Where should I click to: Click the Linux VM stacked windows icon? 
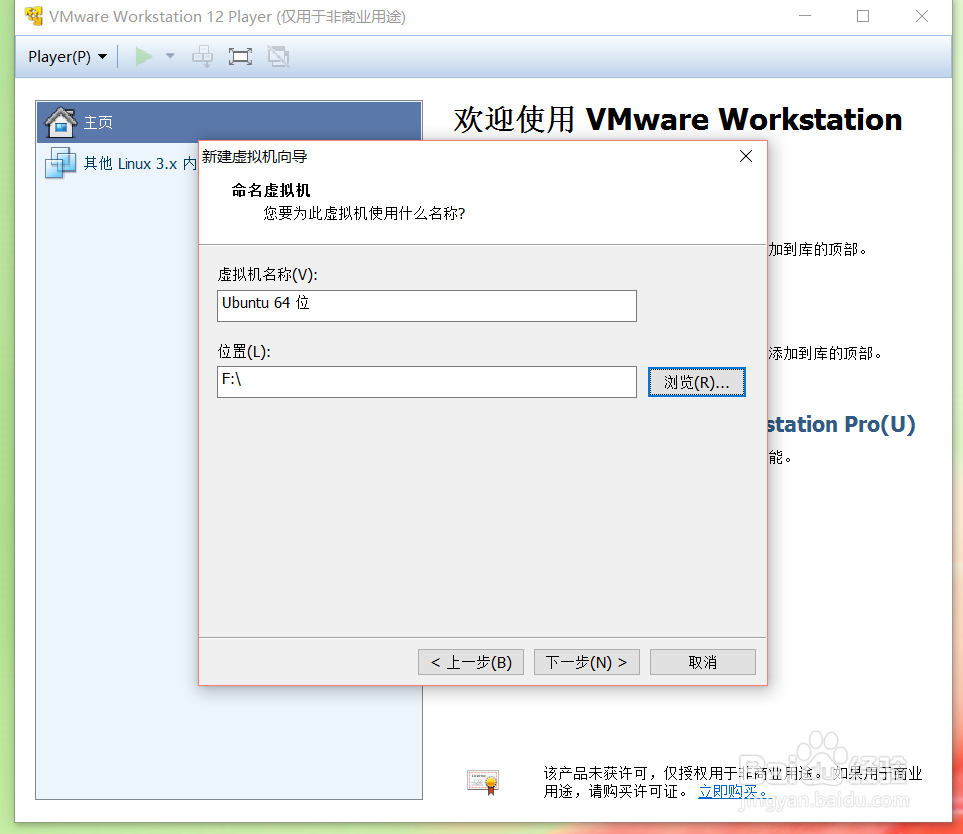pyautogui.click(x=60, y=163)
